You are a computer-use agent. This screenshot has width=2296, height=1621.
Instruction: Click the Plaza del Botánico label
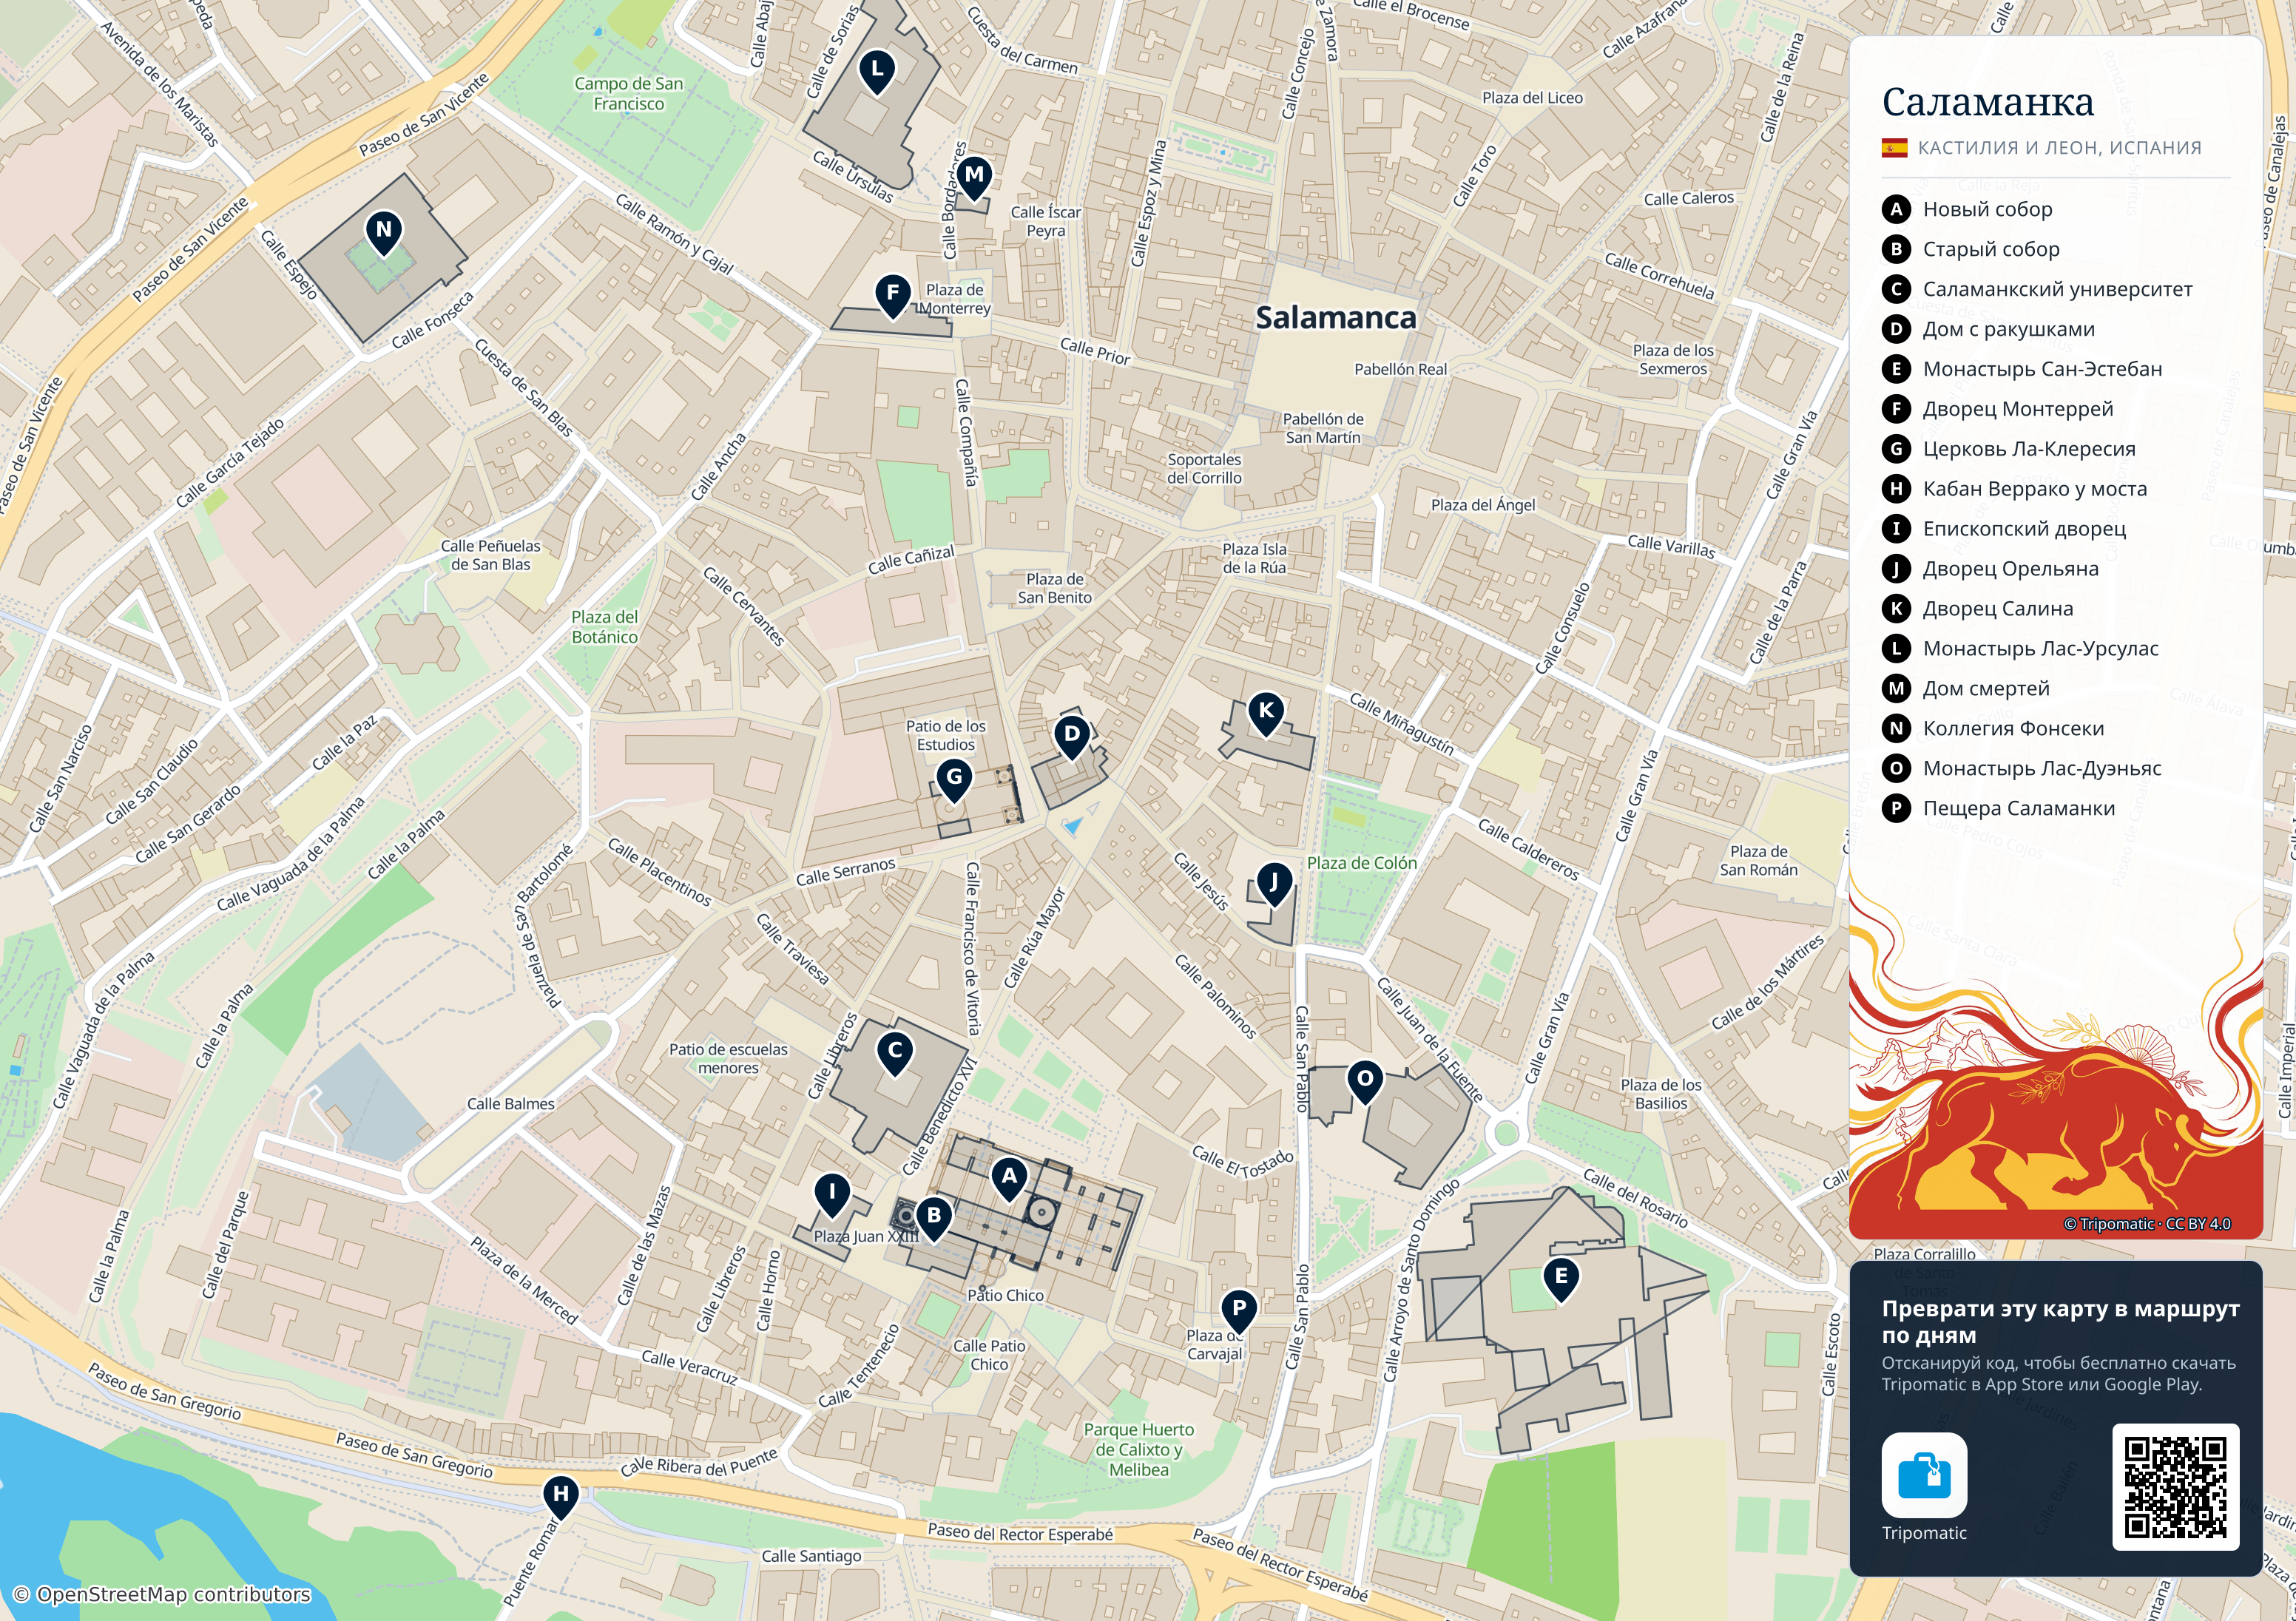pyautogui.click(x=604, y=627)
